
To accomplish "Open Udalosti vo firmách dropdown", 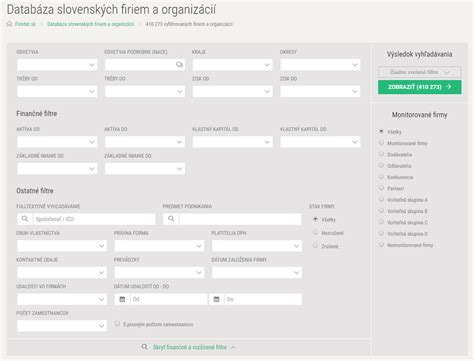I will 62,299.
